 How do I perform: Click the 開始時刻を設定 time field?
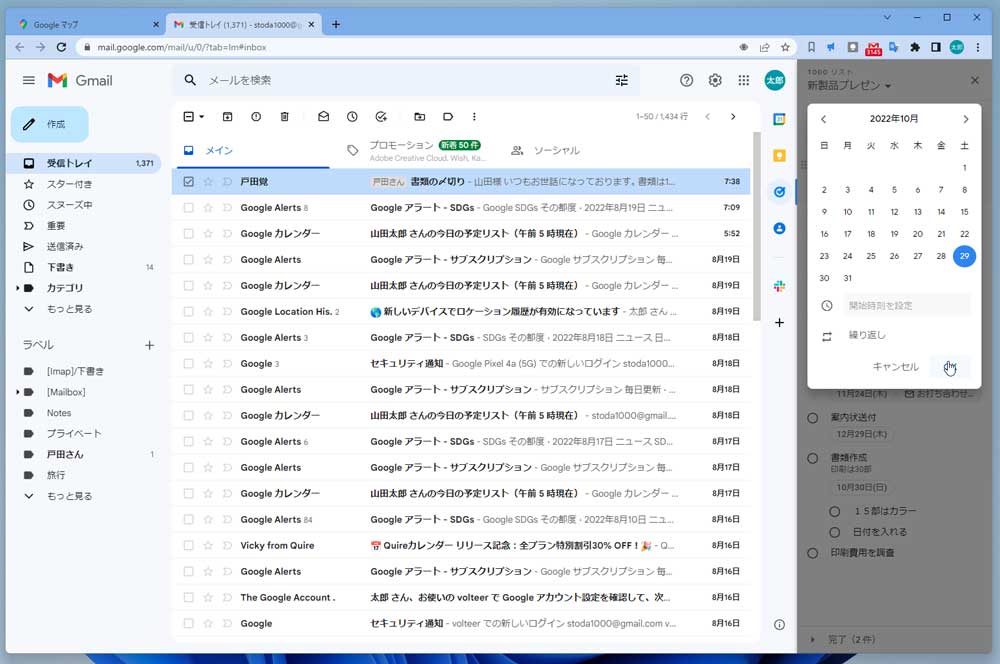pos(906,306)
